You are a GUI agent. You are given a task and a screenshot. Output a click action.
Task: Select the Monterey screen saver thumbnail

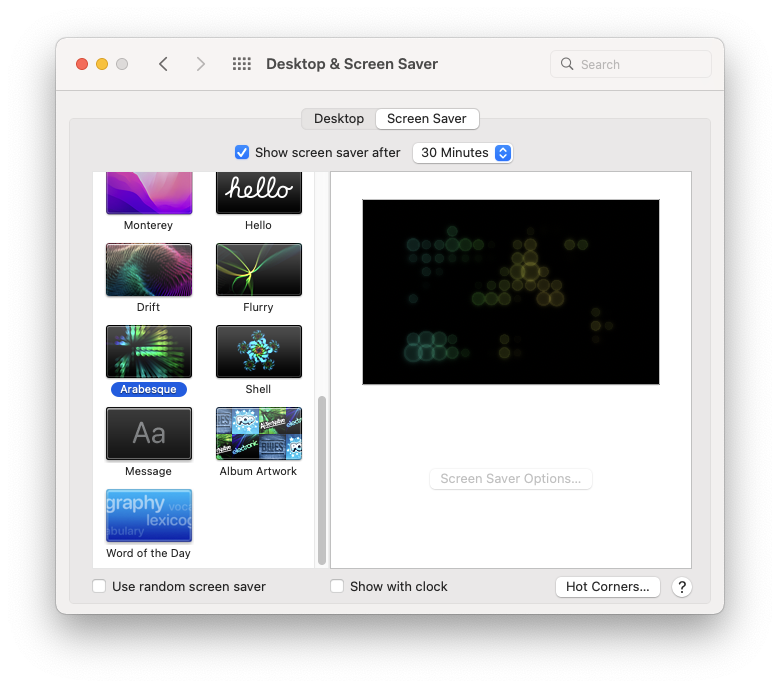click(149, 193)
